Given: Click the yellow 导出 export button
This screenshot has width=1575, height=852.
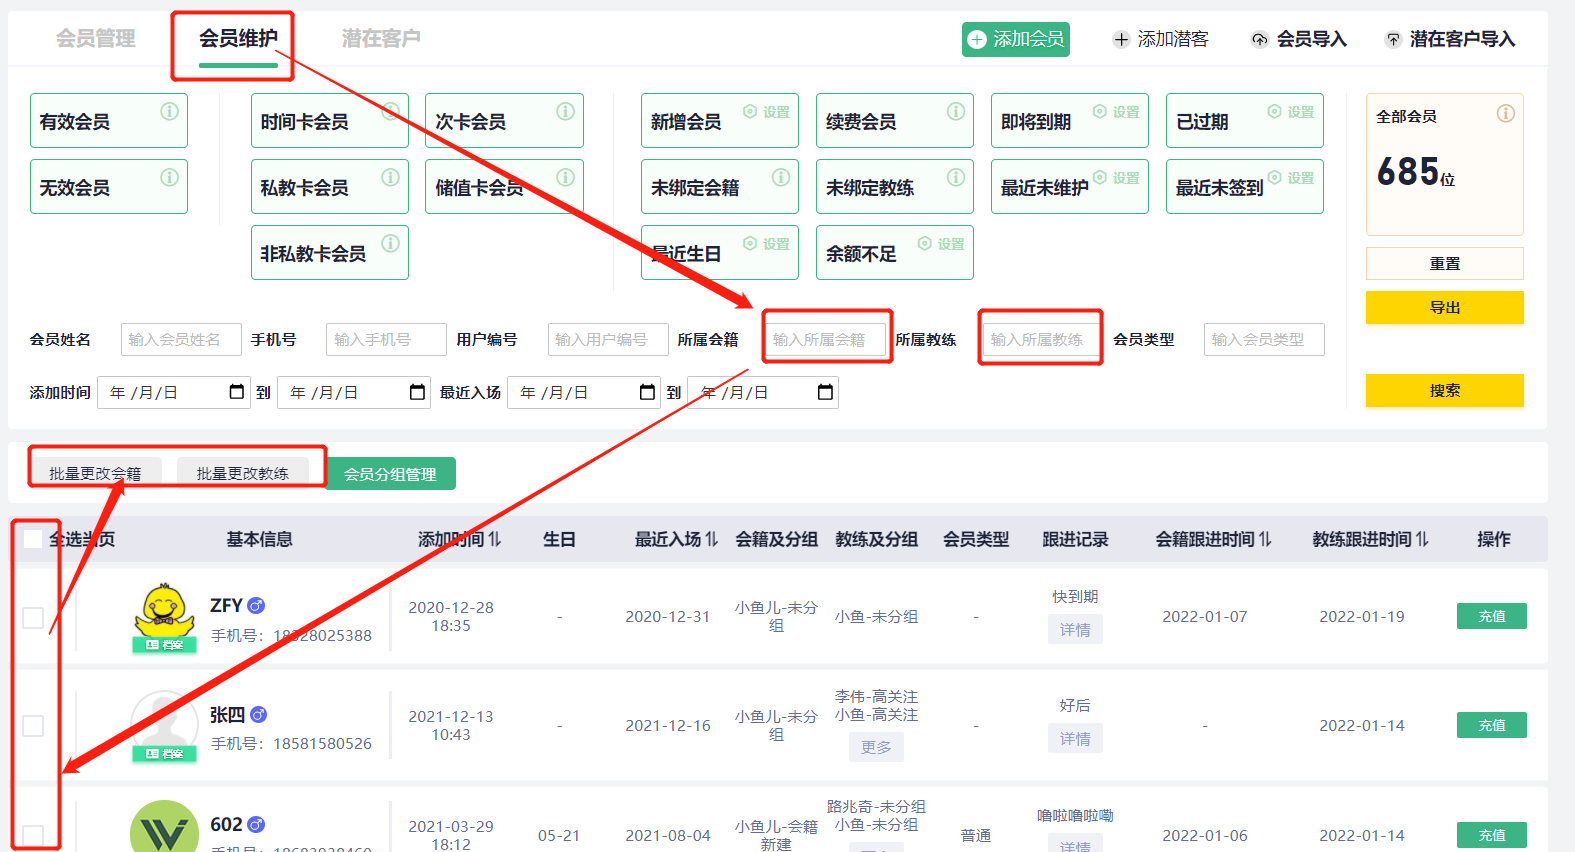Looking at the screenshot, I should pos(1444,308).
